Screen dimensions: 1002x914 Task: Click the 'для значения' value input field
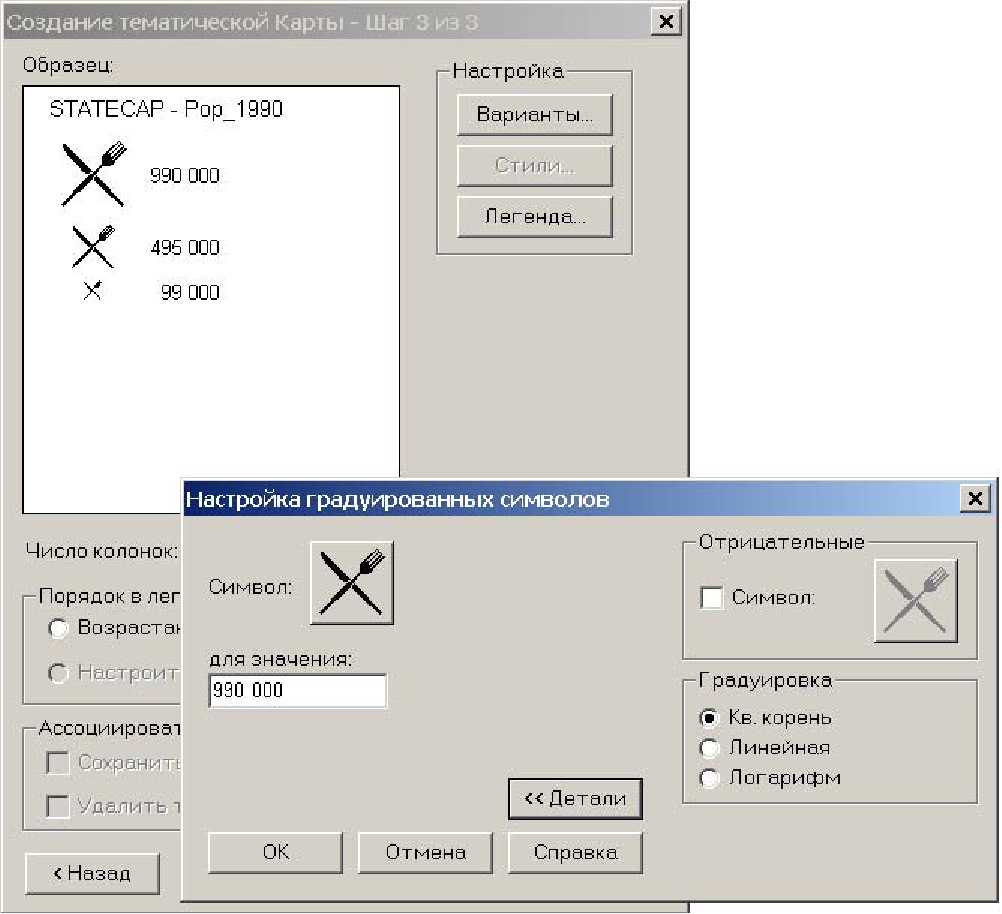pos(297,691)
